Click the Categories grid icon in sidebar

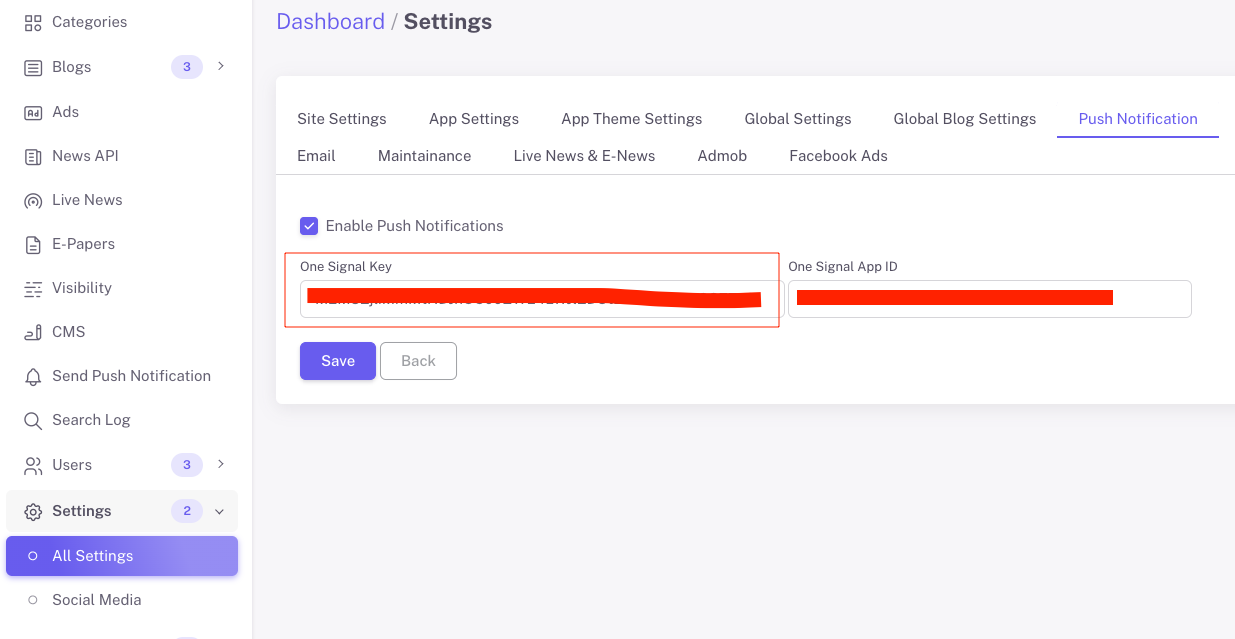[33, 22]
